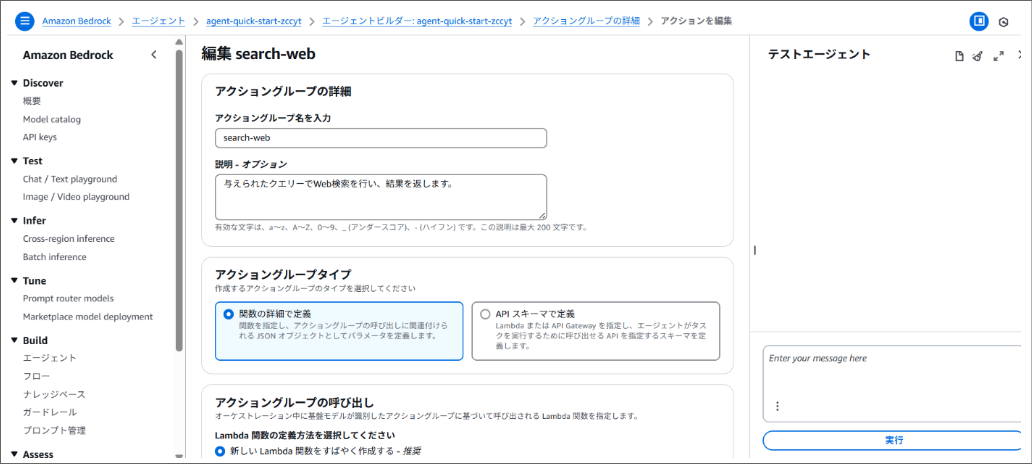Go to the Amazon Bedrock breadcrumb link
1032x464 pixels.
tap(77, 21)
